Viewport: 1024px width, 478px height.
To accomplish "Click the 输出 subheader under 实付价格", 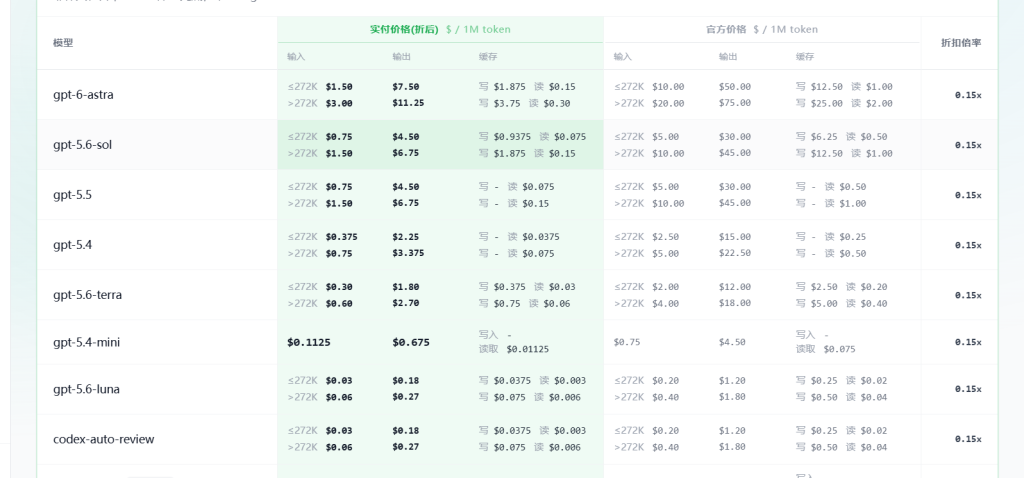I will point(401,57).
